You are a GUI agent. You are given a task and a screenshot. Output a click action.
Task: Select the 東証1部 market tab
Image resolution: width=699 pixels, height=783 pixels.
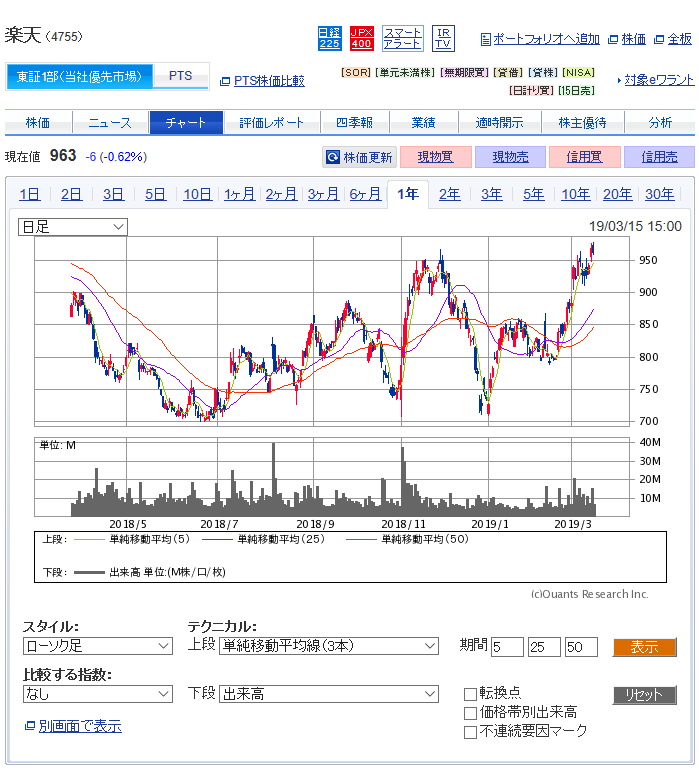coord(79,76)
